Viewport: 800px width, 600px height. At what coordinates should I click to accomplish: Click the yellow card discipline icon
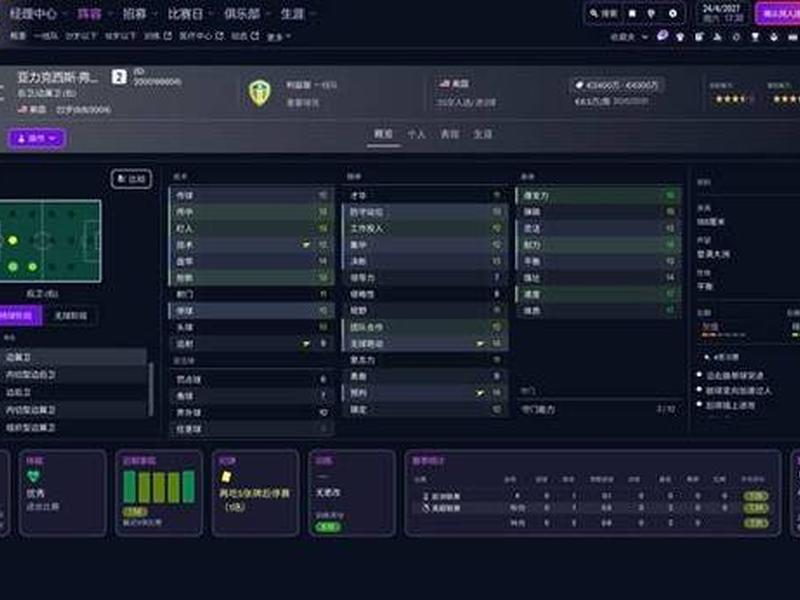pos(226,477)
